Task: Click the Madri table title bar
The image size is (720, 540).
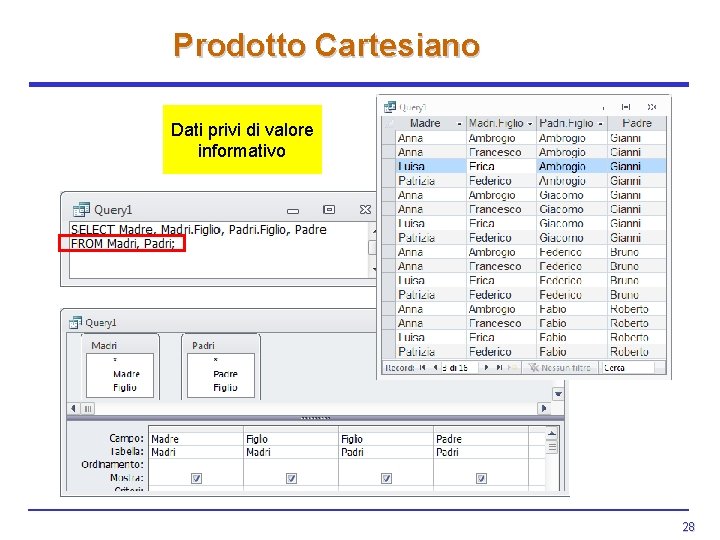Action: pos(120,345)
